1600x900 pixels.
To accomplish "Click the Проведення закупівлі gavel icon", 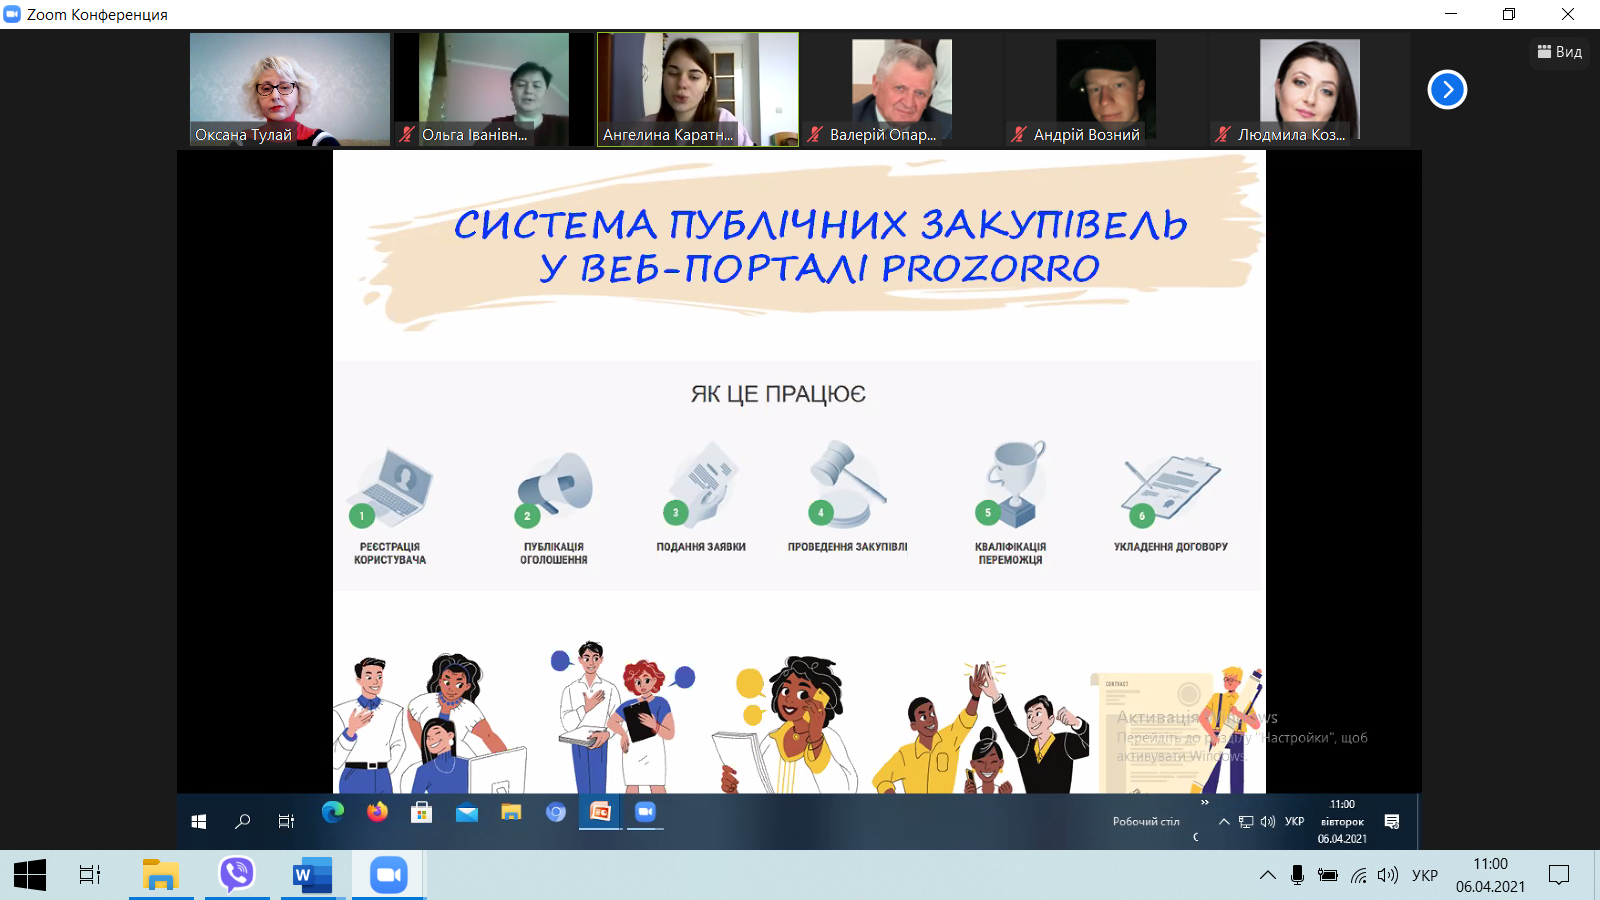I will tap(847, 484).
